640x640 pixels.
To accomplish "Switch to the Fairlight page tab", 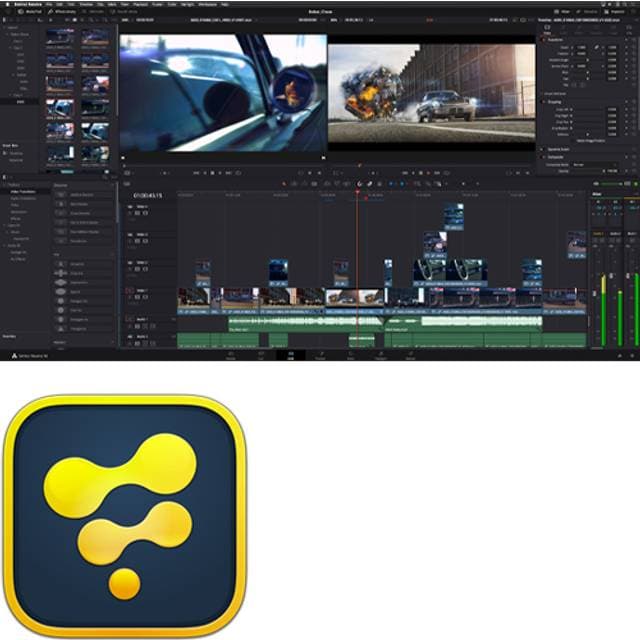I will (380, 355).
